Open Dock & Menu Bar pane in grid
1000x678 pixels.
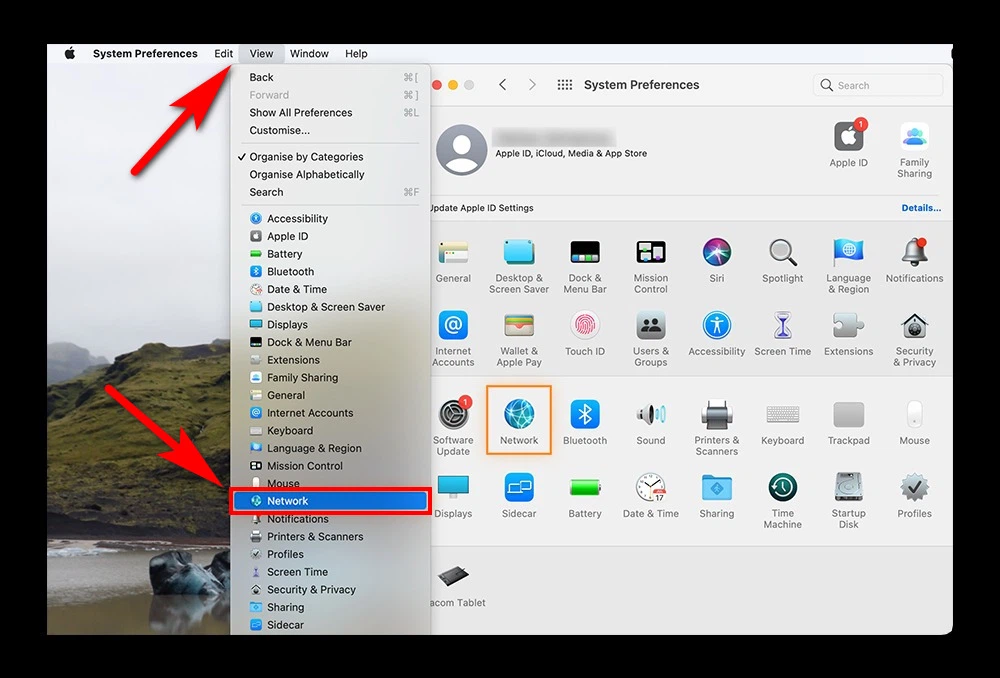tap(584, 253)
